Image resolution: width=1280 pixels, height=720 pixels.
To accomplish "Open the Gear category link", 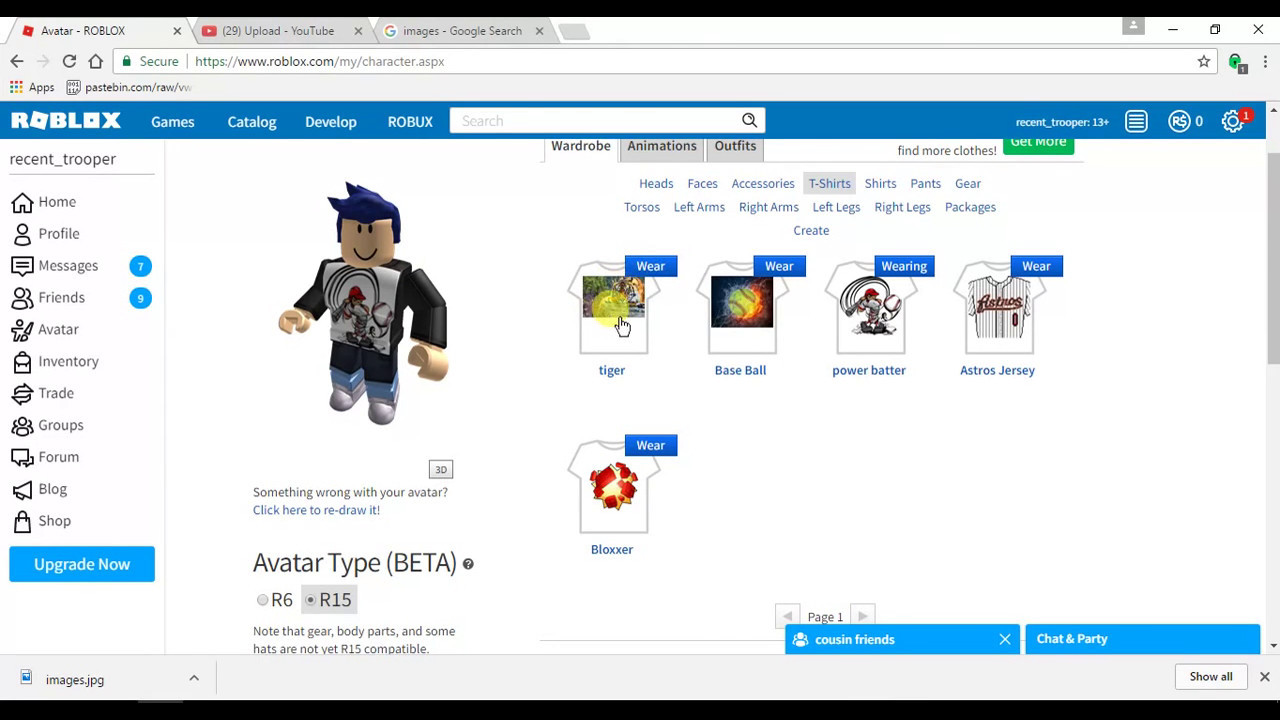I will (968, 184).
